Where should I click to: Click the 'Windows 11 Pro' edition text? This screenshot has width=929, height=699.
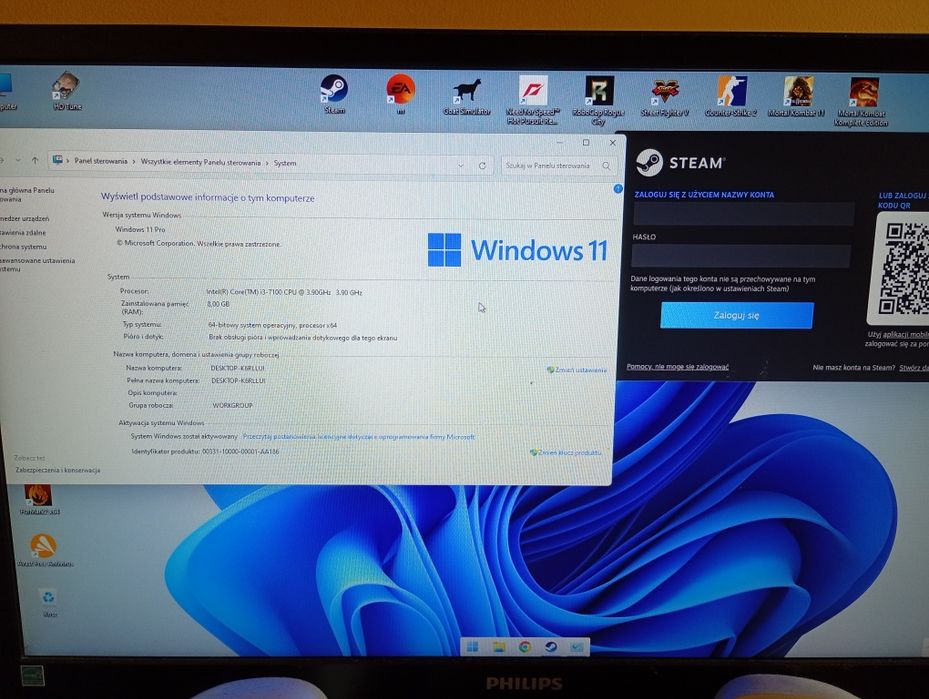click(x=140, y=229)
